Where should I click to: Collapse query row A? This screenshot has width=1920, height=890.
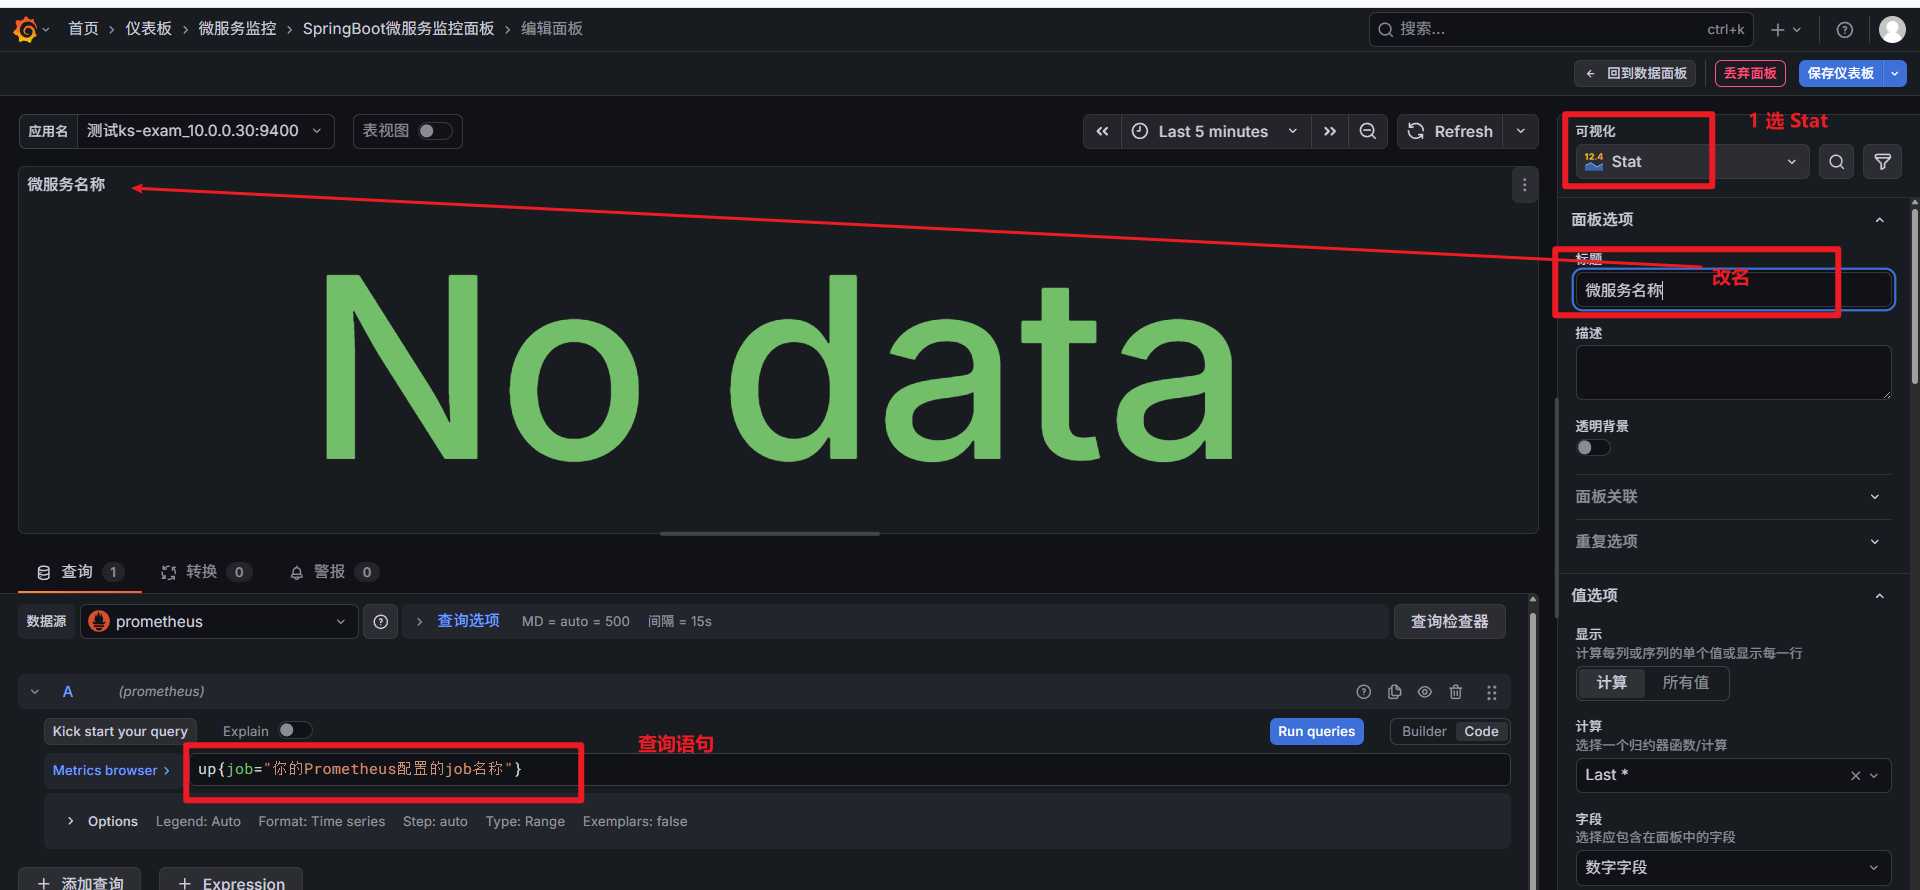pyautogui.click(x=35, y=692)
